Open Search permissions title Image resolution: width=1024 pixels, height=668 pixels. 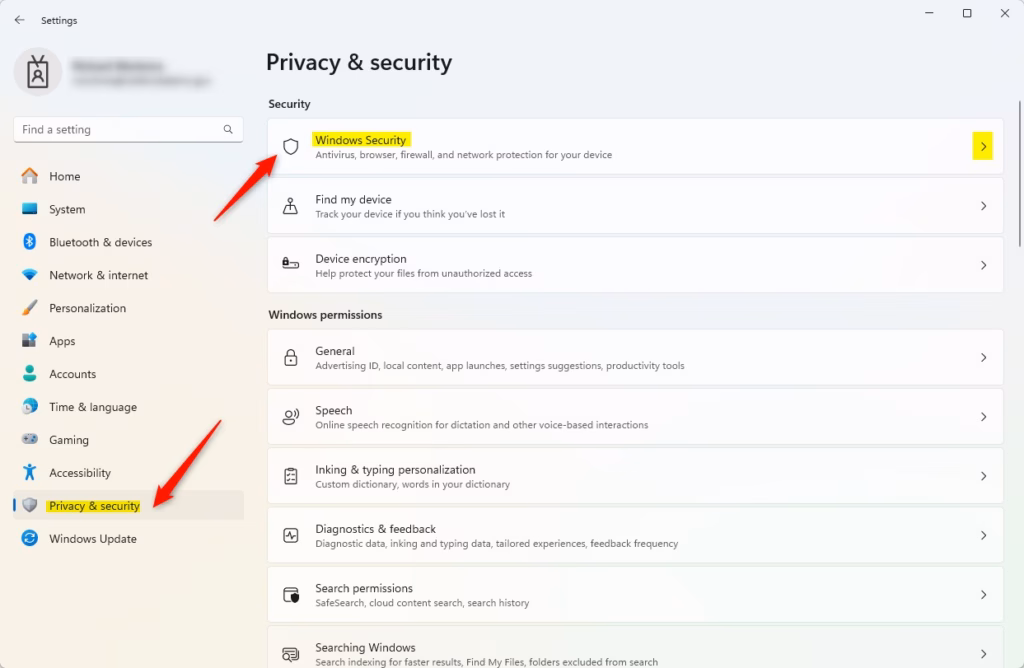pos(364,588)
